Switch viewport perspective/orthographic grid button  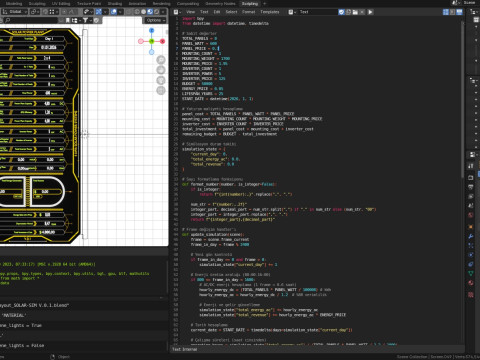(x=161, y=90)
